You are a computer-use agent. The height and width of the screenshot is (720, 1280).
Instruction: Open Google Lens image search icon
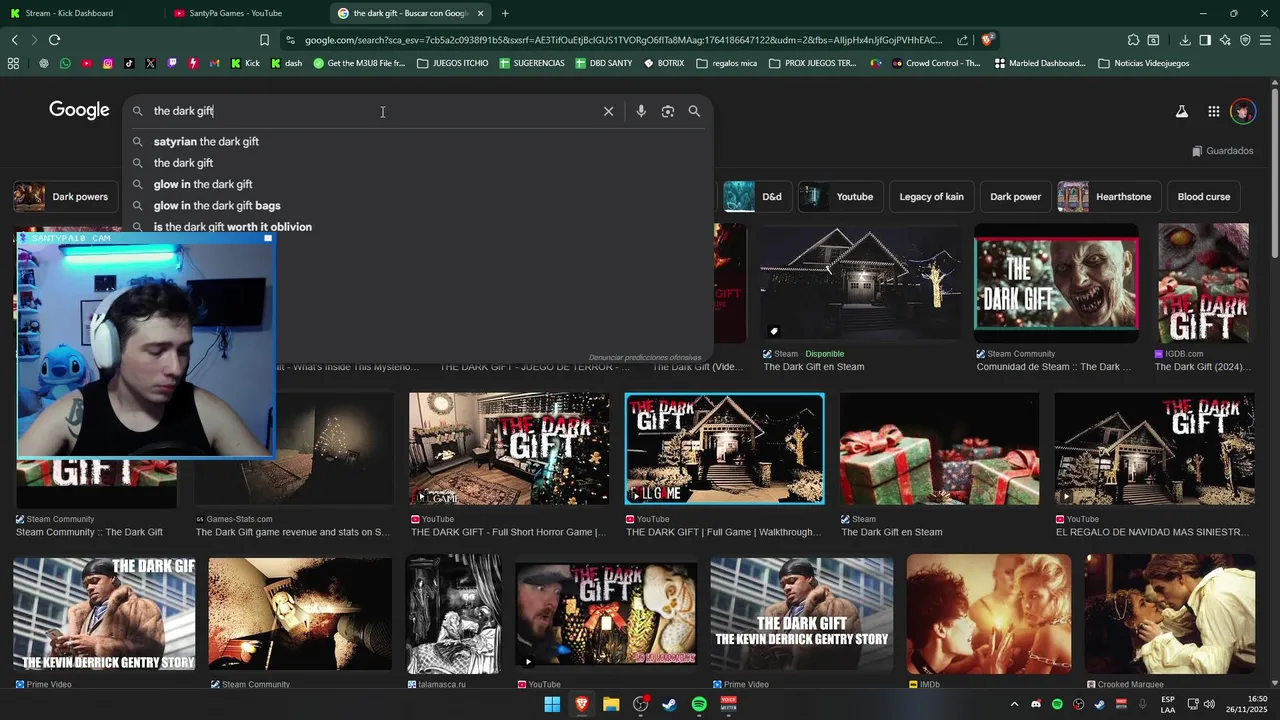(x=668, y=111)
